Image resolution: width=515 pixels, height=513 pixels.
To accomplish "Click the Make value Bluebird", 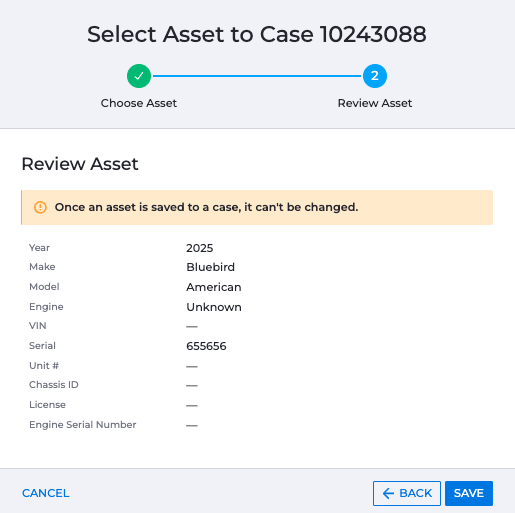I will pyautogui.click(x=210, y=267).
